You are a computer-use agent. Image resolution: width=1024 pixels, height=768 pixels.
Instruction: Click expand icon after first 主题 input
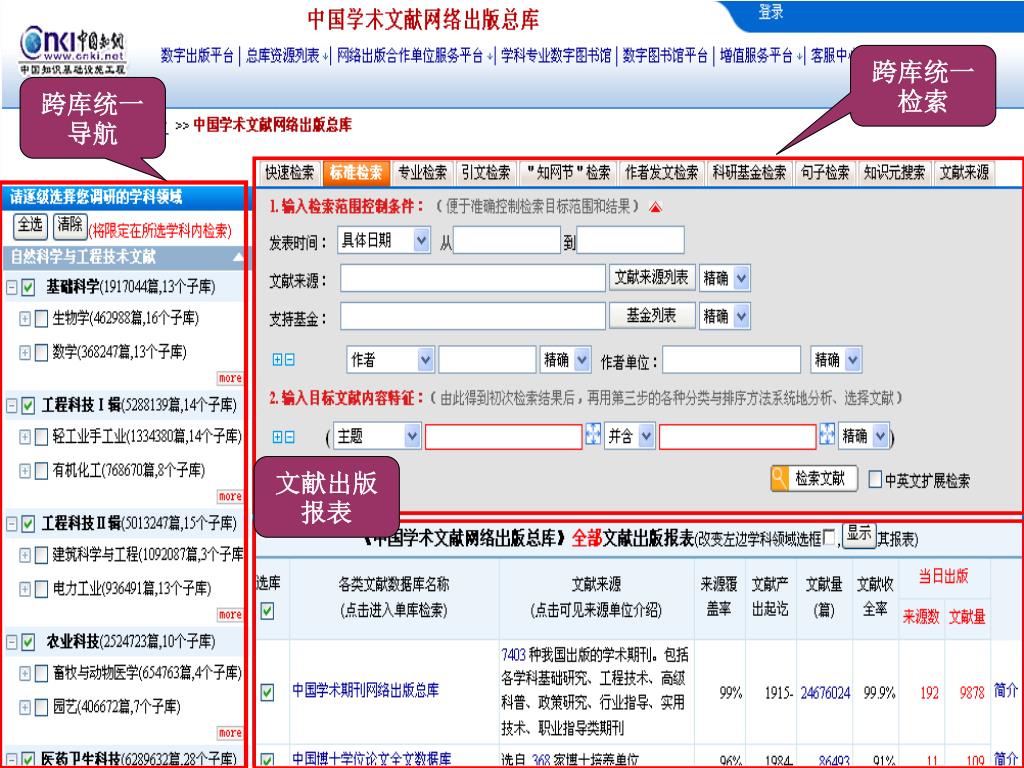[x=592, y=434]
